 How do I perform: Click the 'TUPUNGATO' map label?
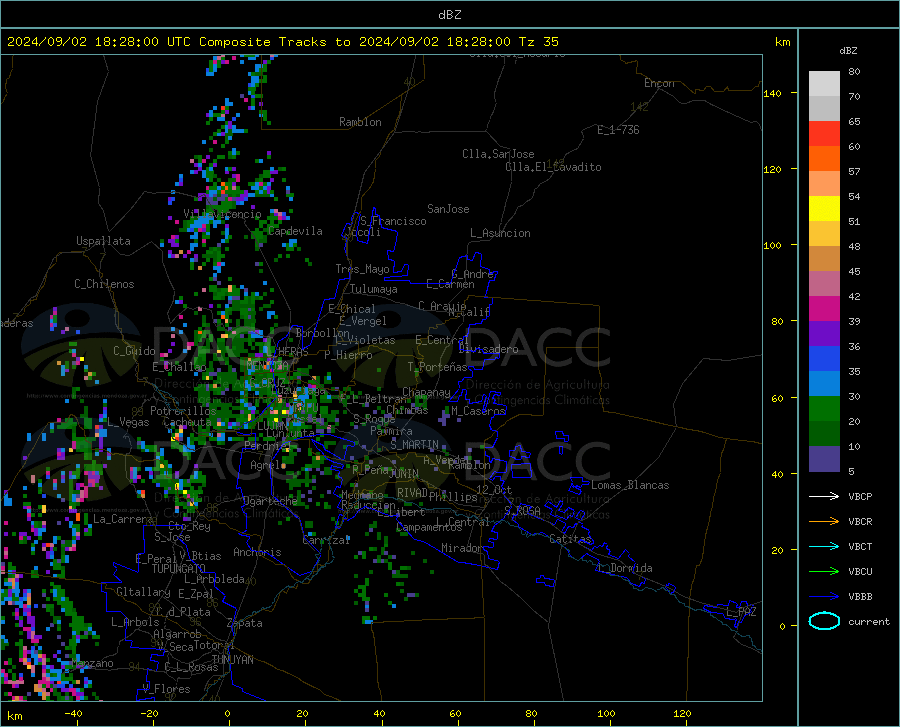pyautogui.click(x=179, y=569)
